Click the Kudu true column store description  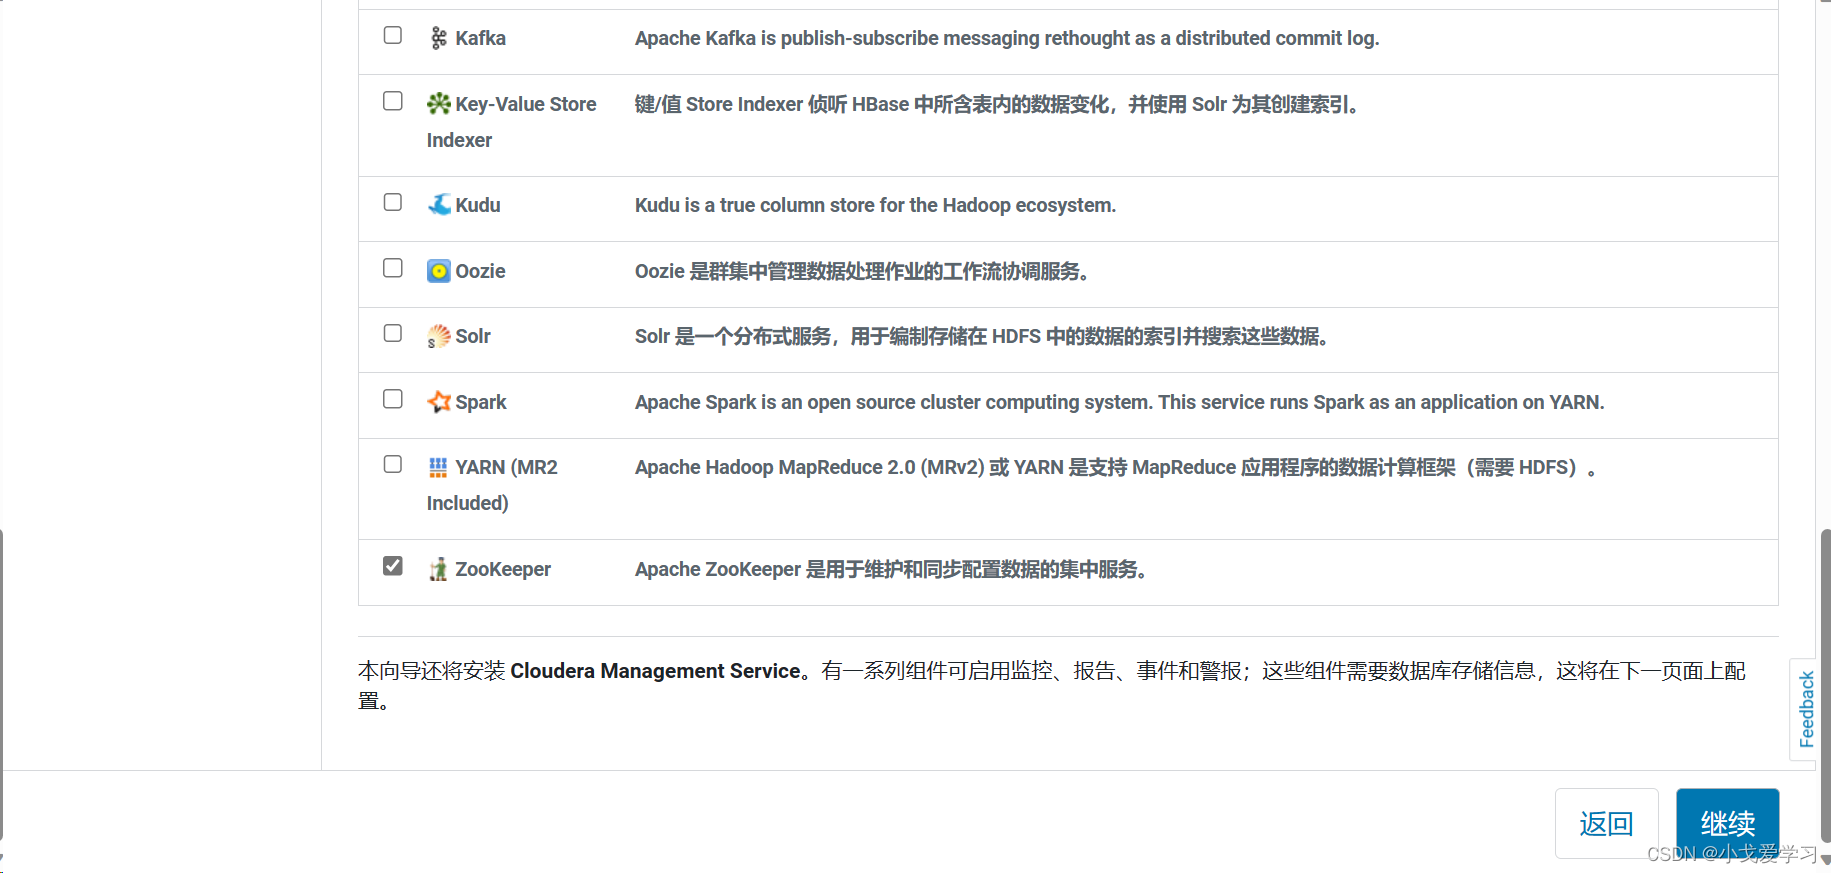coord(875,205)
